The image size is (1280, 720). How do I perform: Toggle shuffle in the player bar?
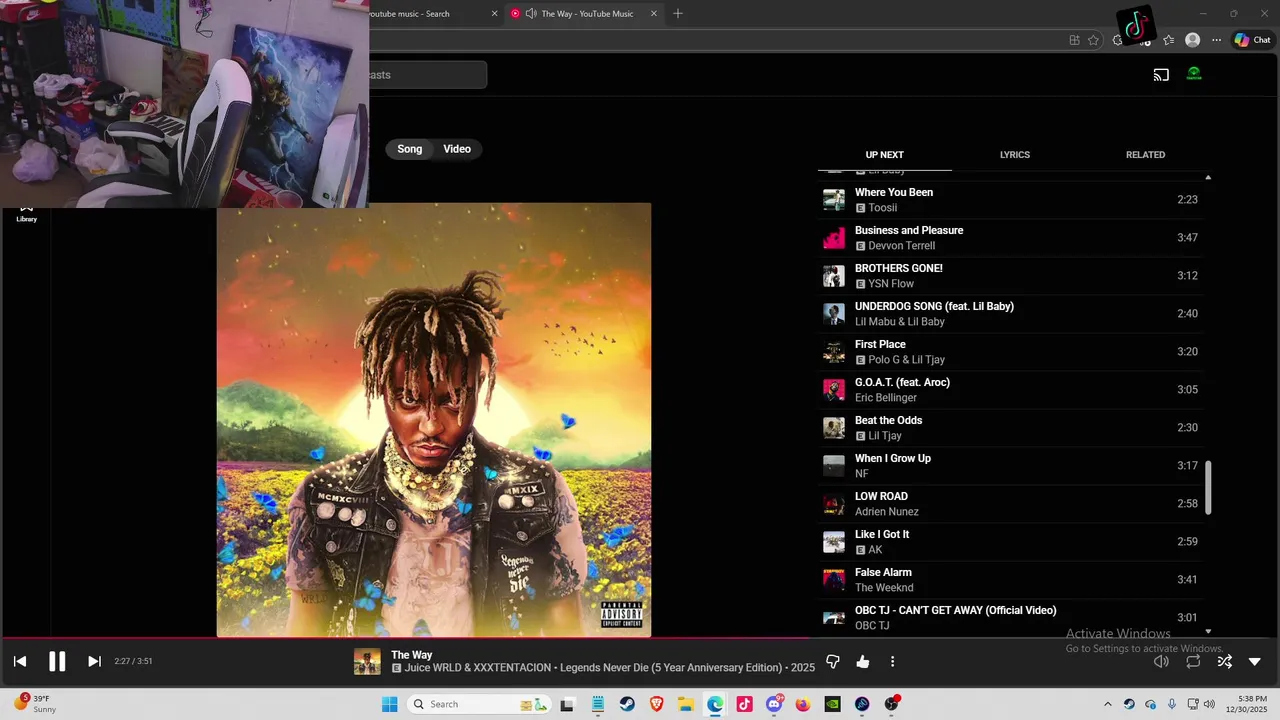click(x=1224, y=661)
